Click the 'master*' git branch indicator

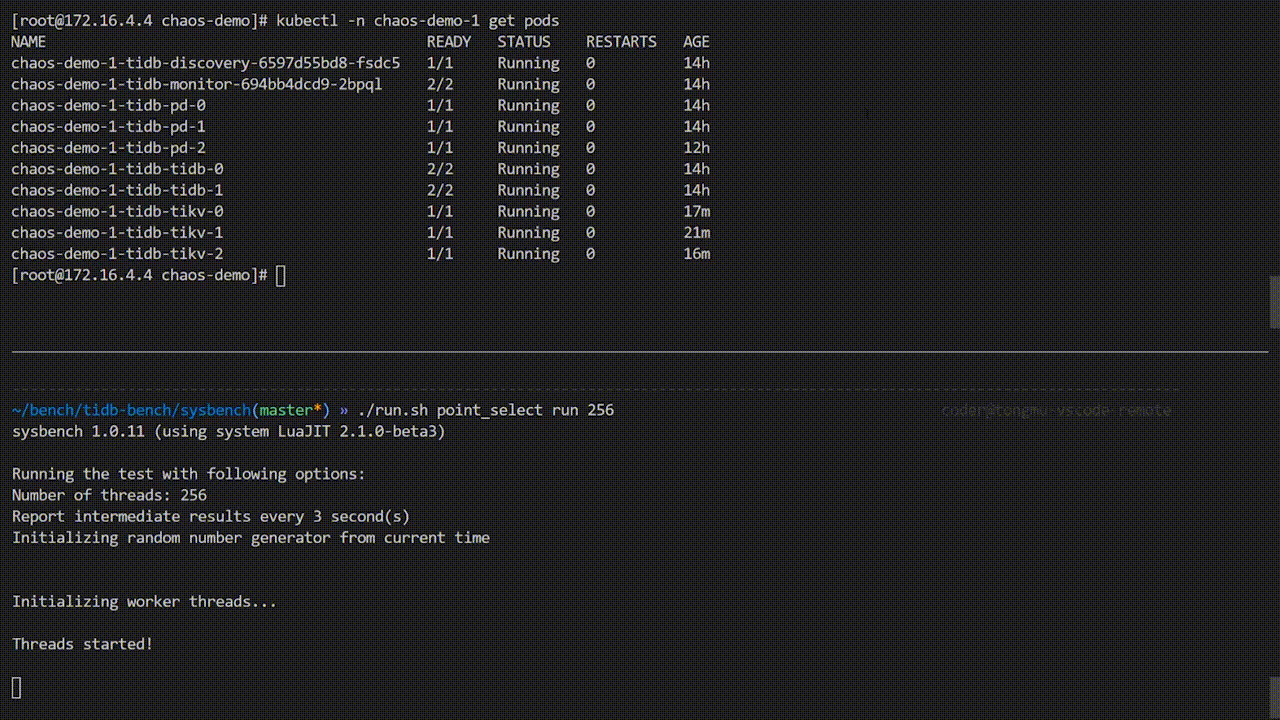tap(290, 410)
